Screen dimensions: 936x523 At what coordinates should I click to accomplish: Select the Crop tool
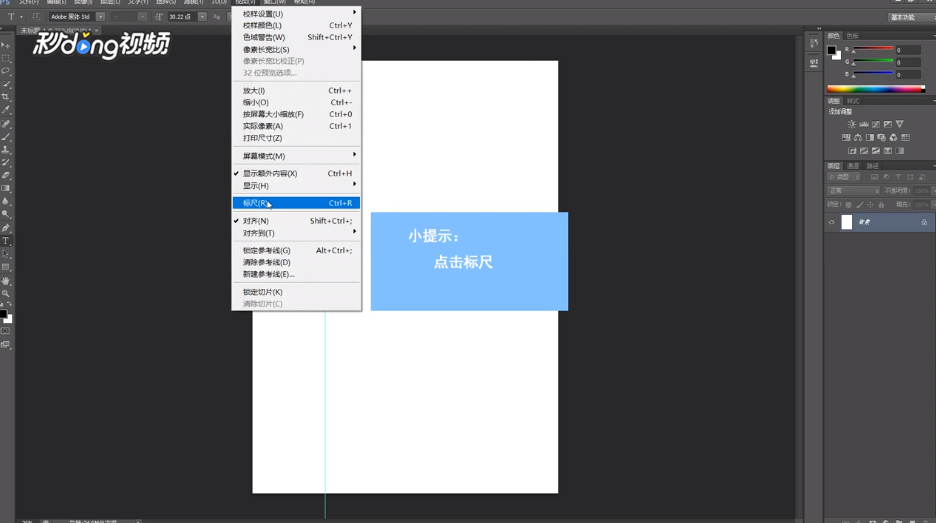(6, 97)
